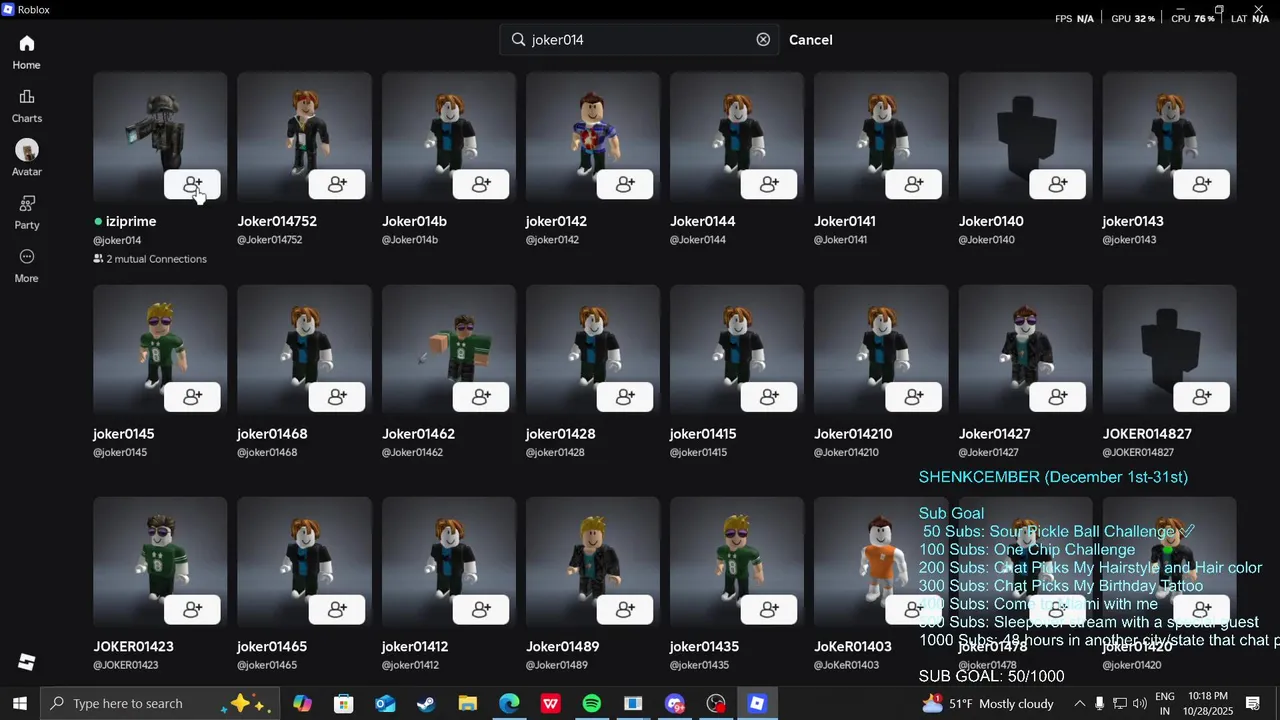Image resolution: width=1280 pixels, height=720 pixels.
Task: Open File Explorer from the taskbar
Action: coord(467,704)
